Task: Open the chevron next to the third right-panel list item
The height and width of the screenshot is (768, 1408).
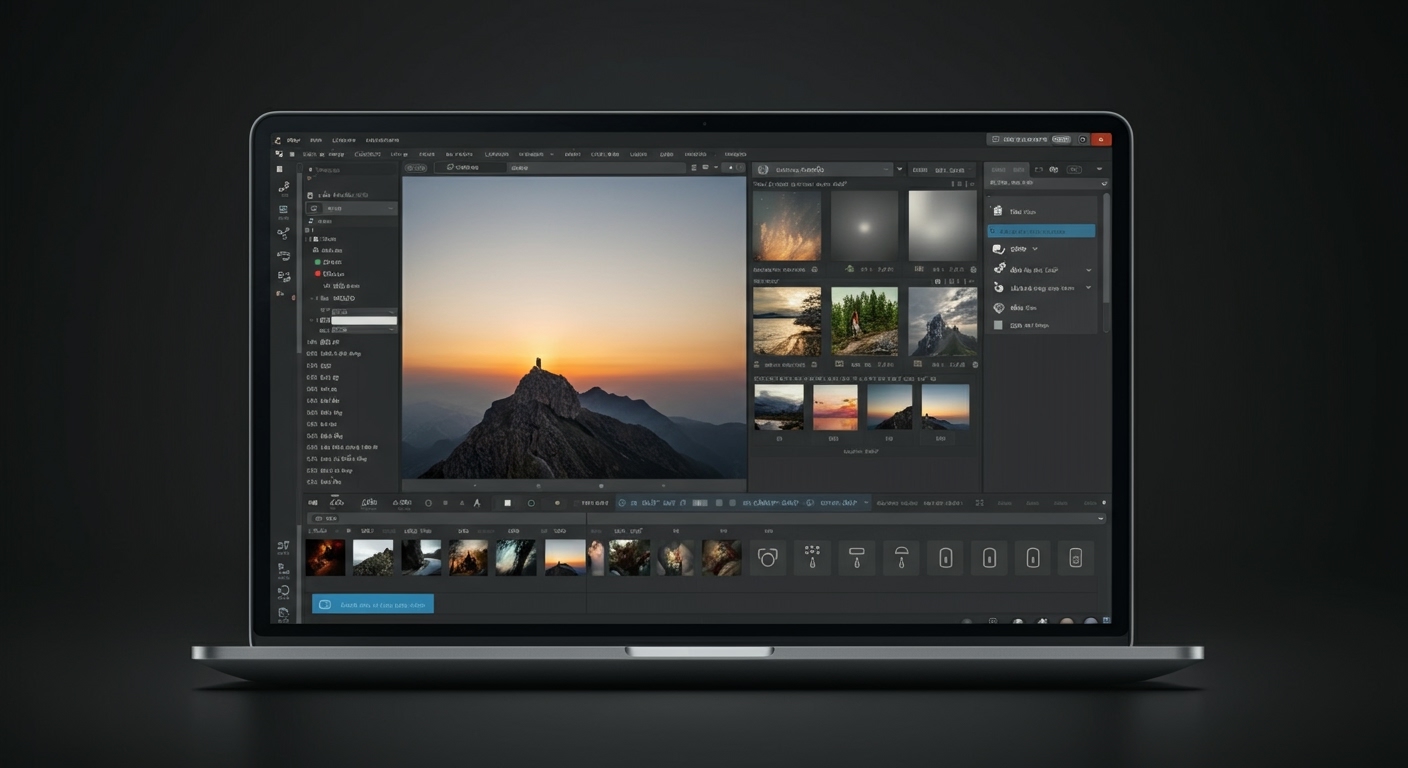Action: coord(1035,249)
